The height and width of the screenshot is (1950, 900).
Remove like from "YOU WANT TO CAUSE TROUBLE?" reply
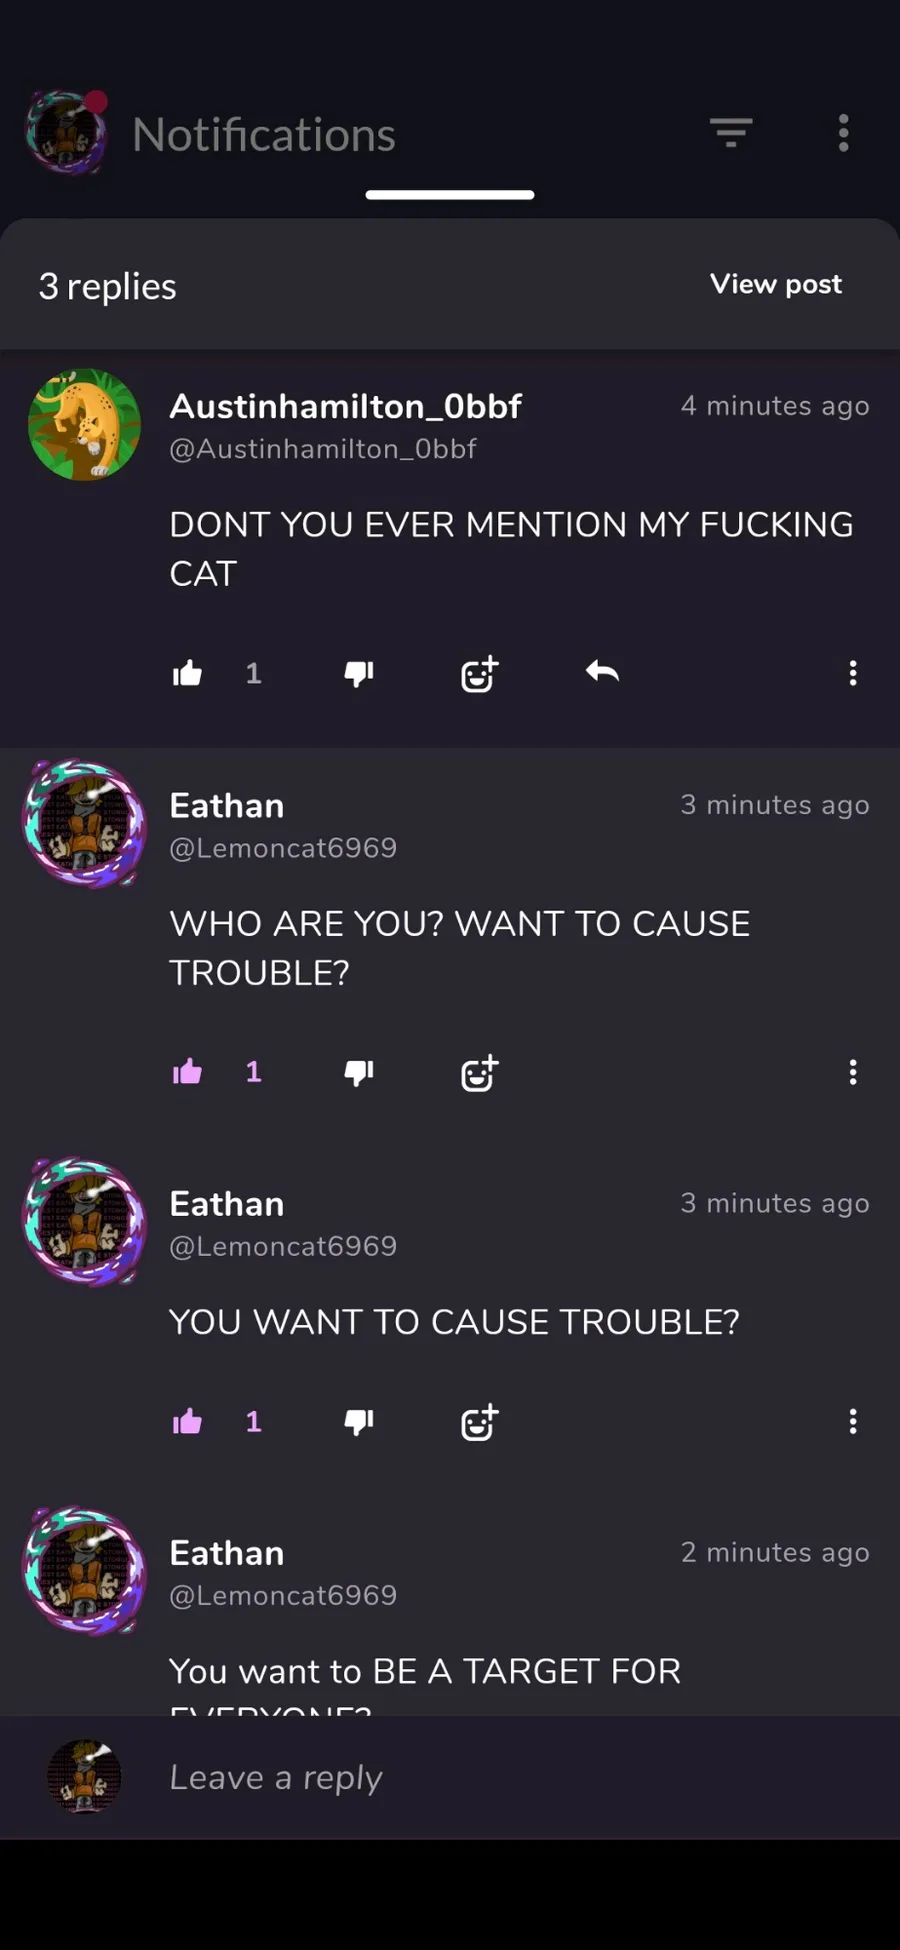[187, 1421]
